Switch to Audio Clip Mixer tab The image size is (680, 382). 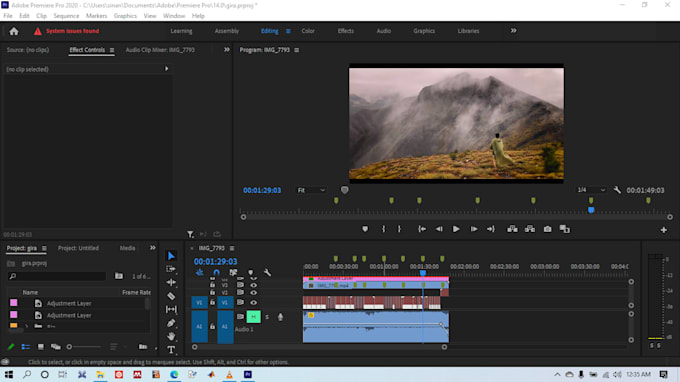160,50
